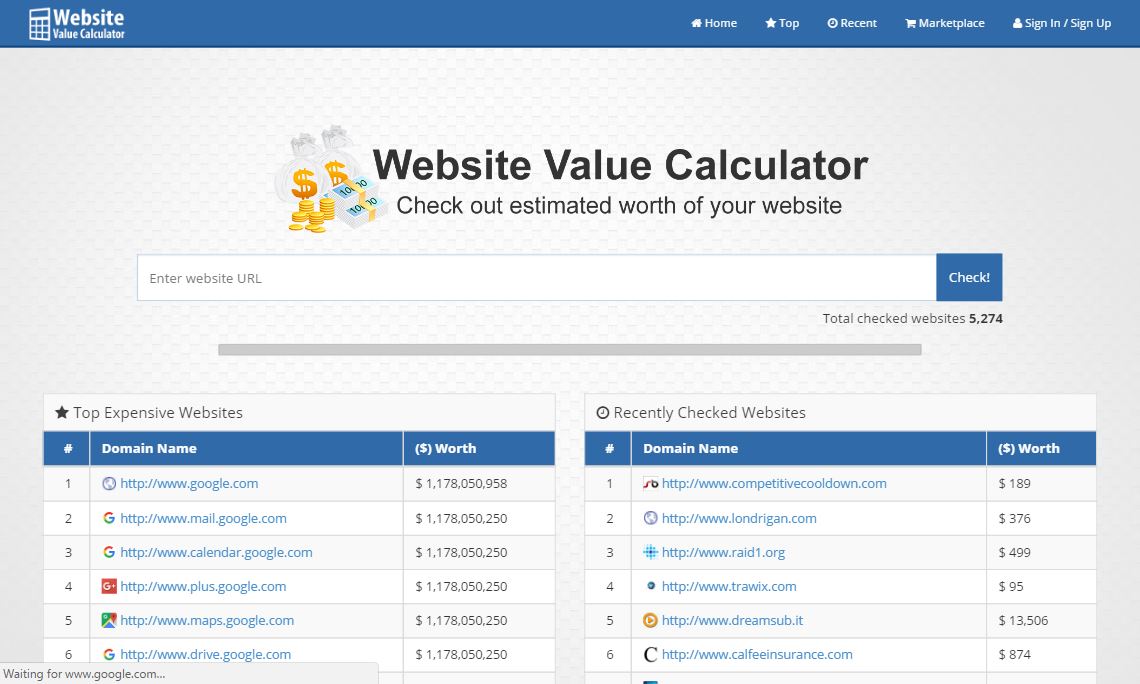The image size is (1140, 684).
Task: Click the gray progress bar
Action: click(569, 350)
